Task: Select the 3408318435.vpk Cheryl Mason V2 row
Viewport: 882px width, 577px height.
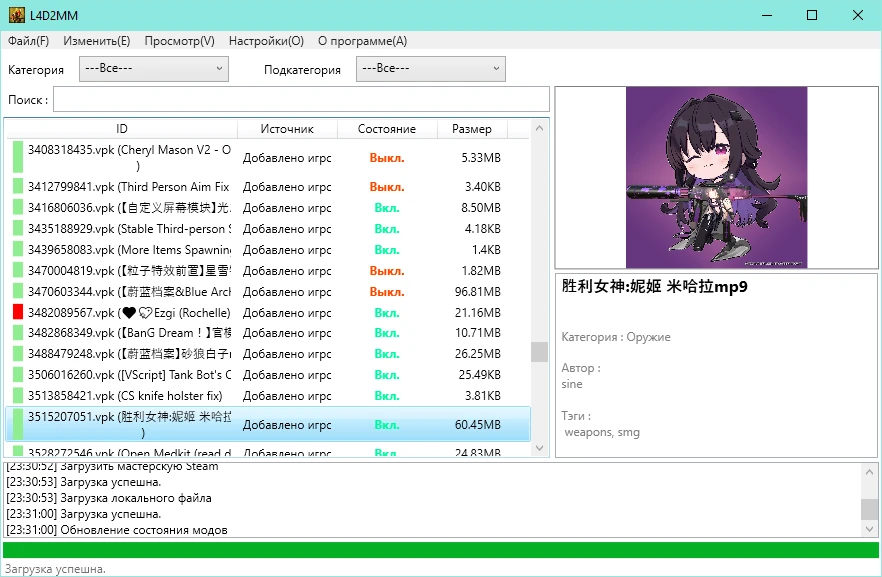Action: point(268,157)
